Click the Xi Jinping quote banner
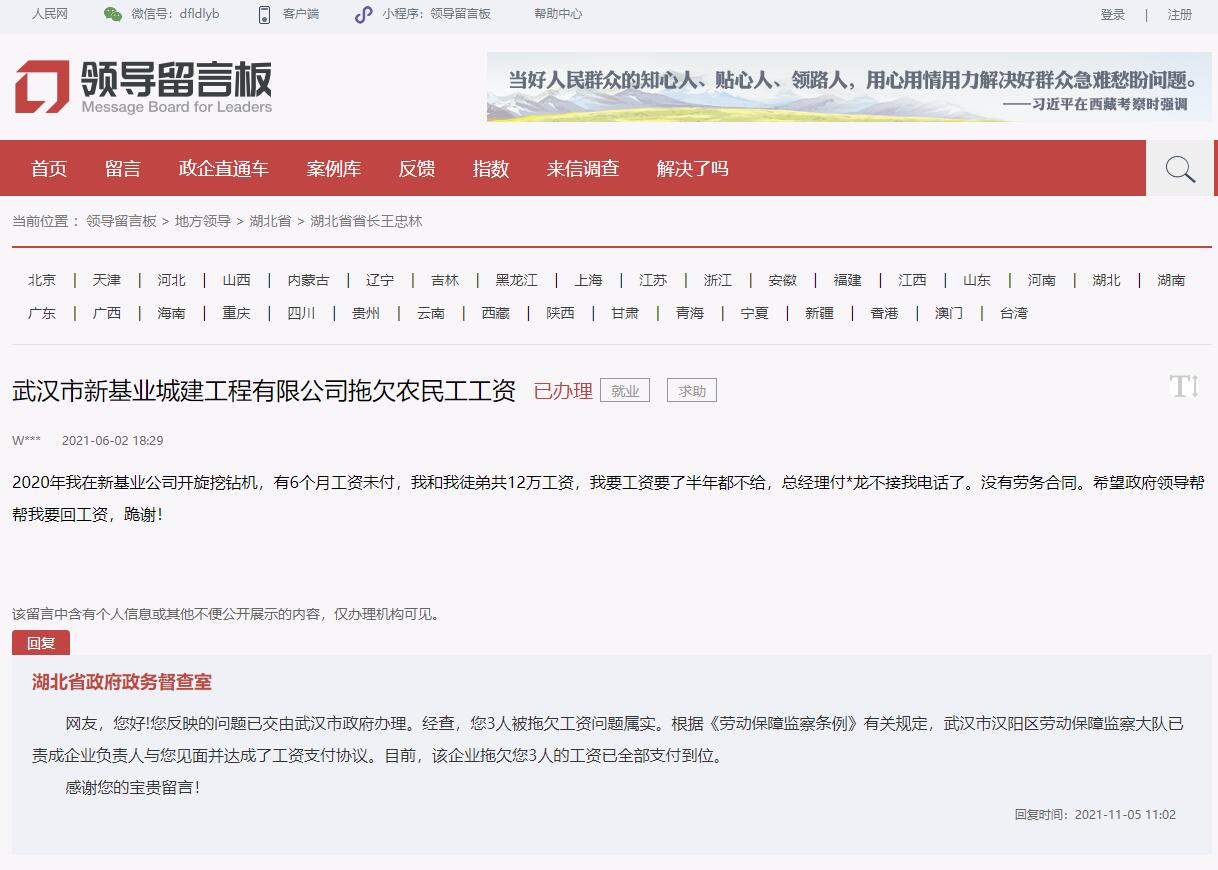 pos(848,87)
